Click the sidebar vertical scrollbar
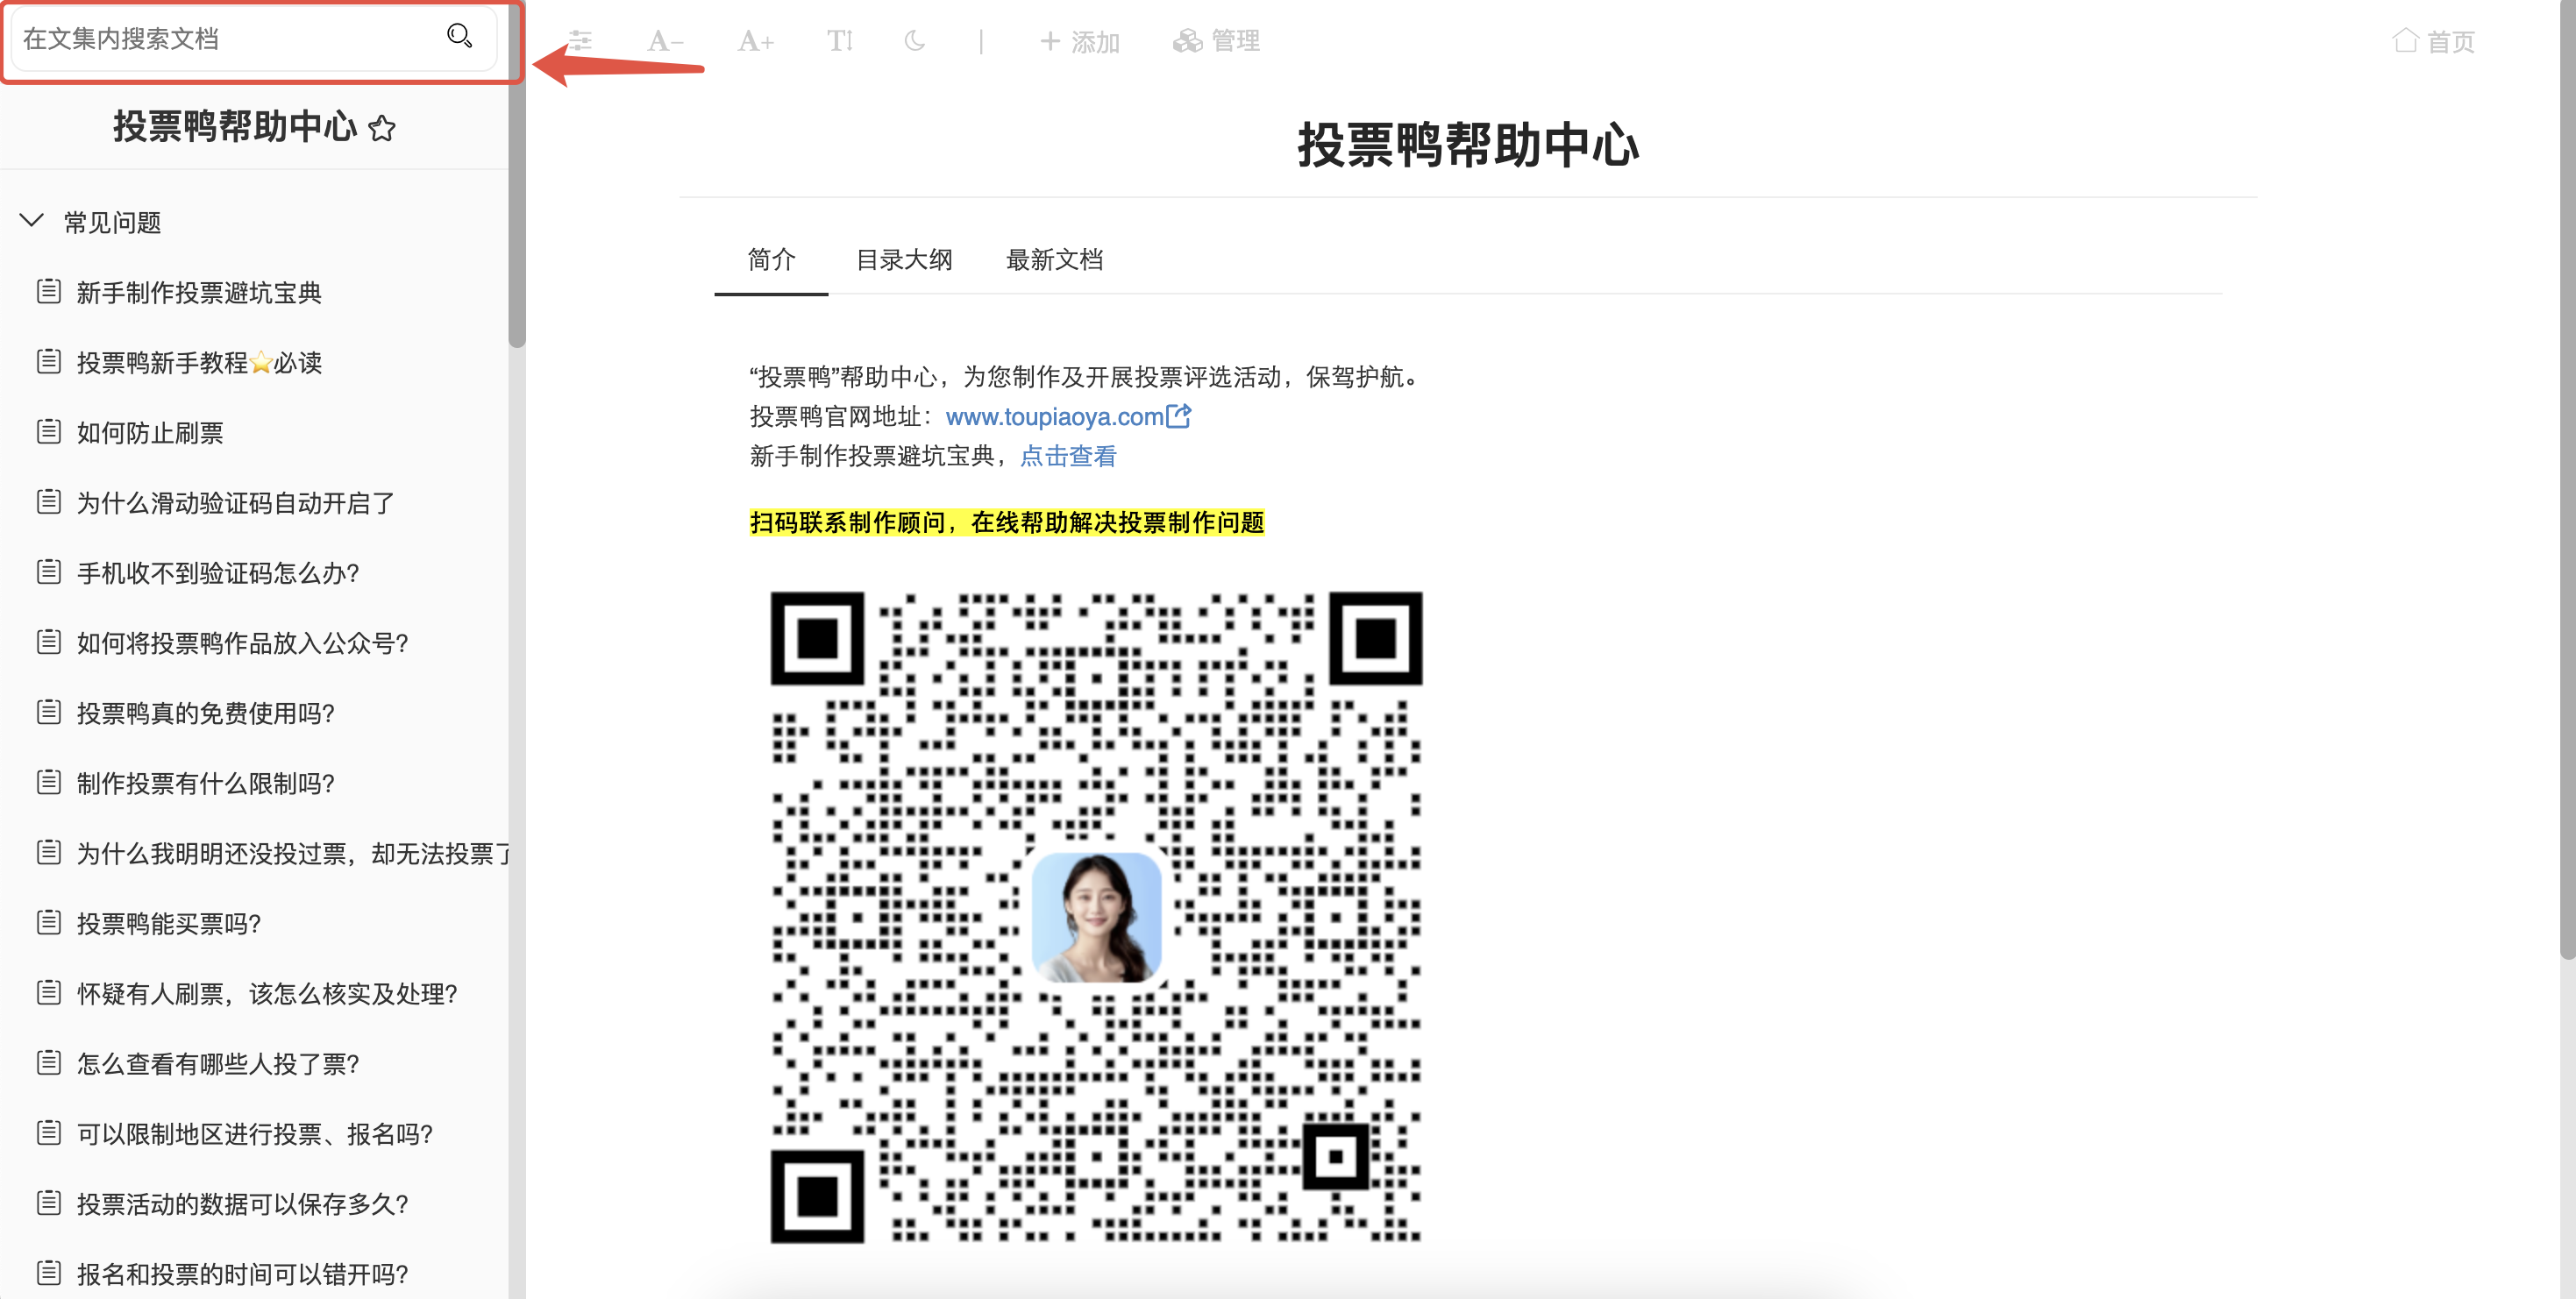Screen dimensions: 2576x1299 pos(517,175)
